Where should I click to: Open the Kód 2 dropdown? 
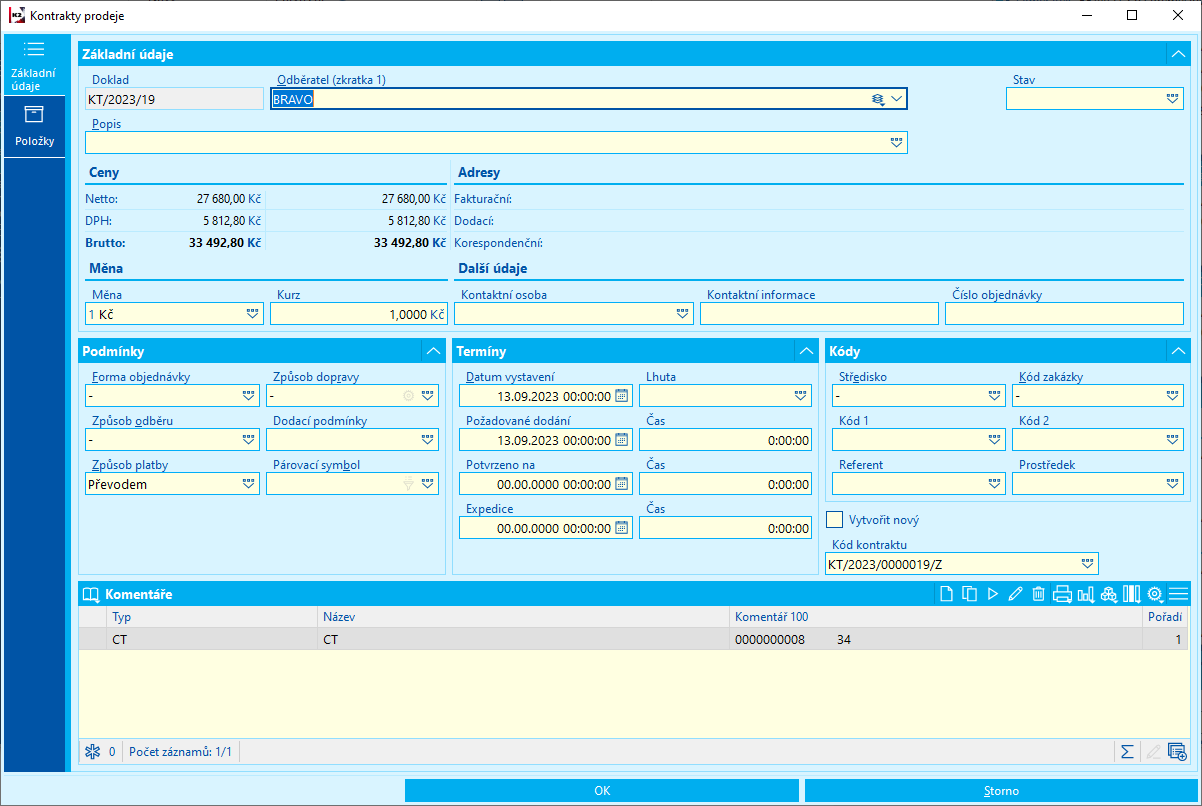1173,440
